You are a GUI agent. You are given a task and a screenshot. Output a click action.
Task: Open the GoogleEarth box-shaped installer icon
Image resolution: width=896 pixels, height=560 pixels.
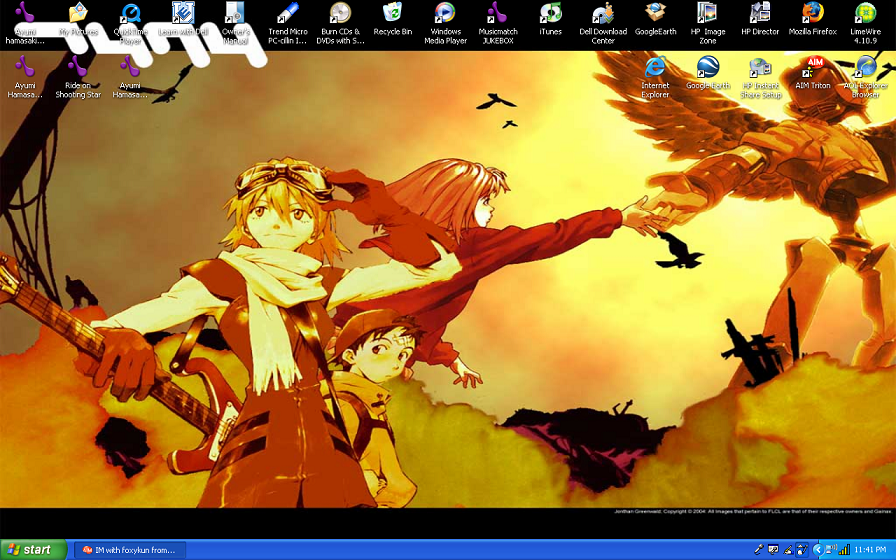pos(655,19)
